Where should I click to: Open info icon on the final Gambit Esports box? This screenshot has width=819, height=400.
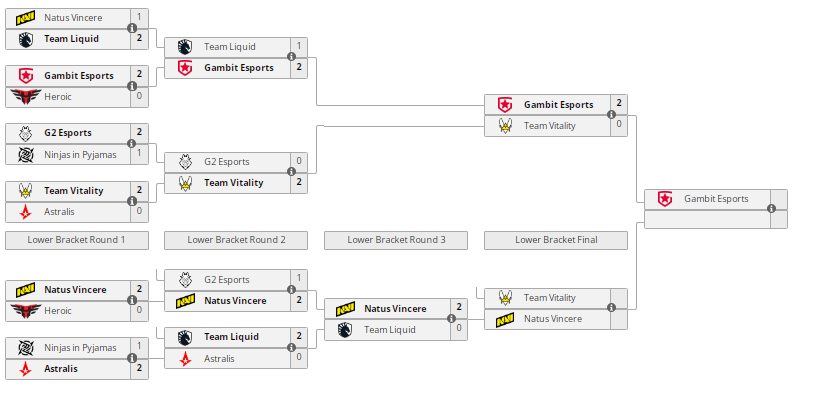click(772, 209)
